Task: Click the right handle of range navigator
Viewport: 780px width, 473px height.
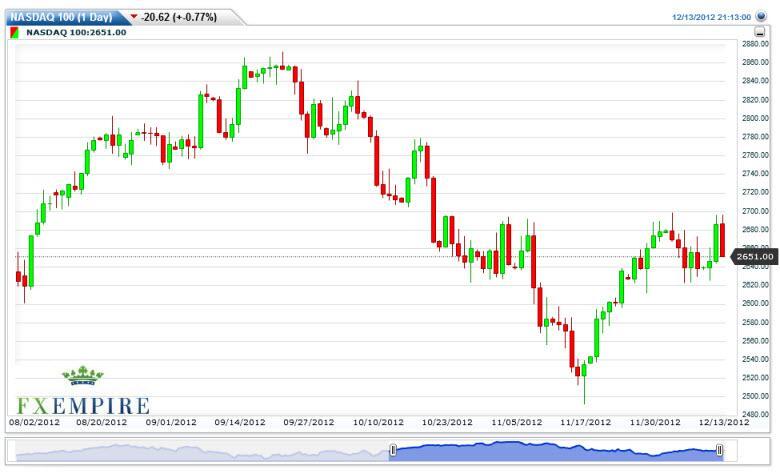Action: (718, 451)
